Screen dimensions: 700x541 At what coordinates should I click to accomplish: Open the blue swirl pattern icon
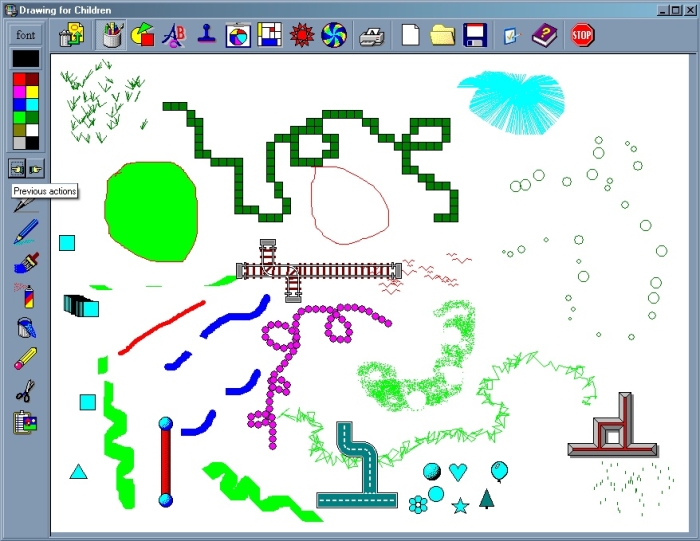332,36
